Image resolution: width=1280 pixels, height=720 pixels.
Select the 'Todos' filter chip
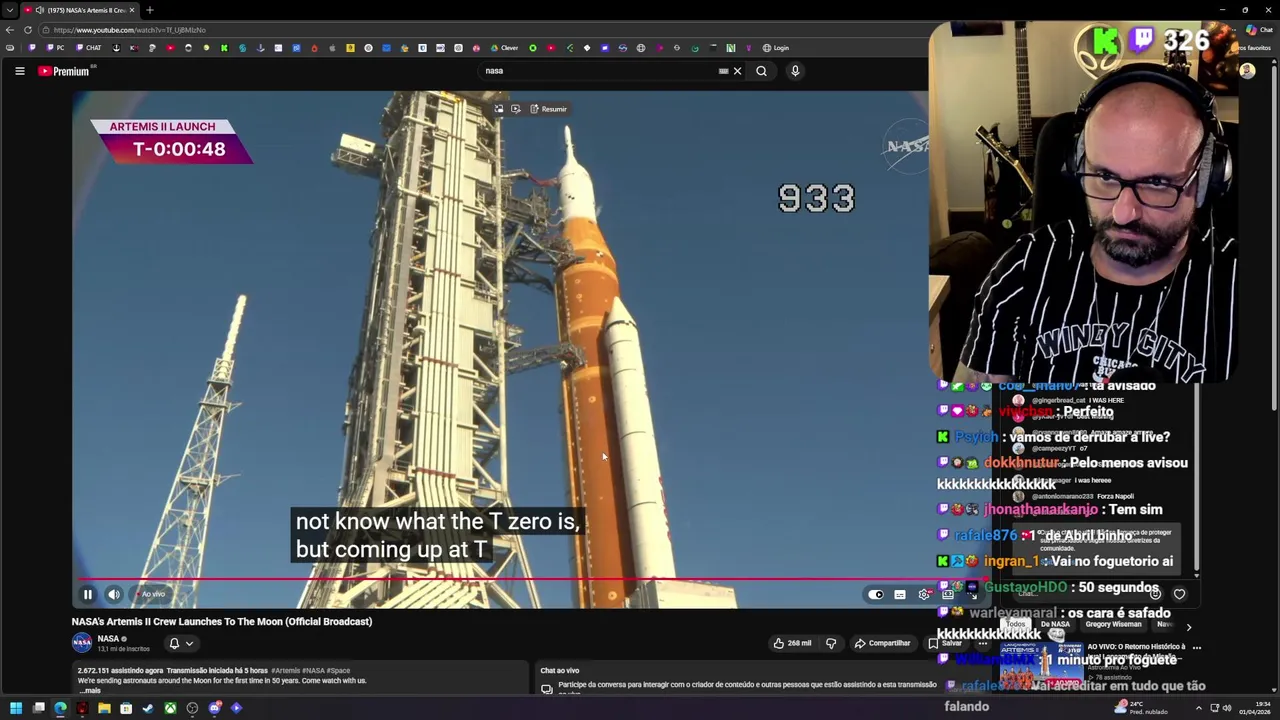click(1016, 624)
